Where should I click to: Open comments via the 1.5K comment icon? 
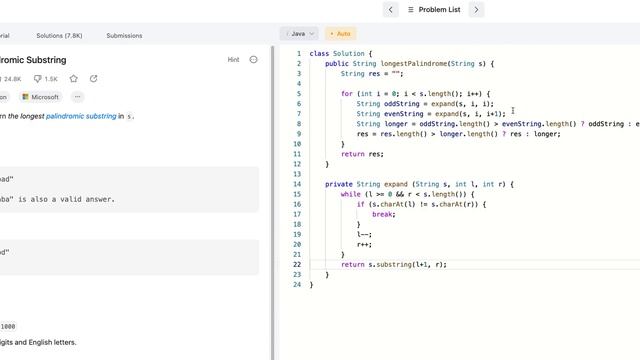[45, 79]
